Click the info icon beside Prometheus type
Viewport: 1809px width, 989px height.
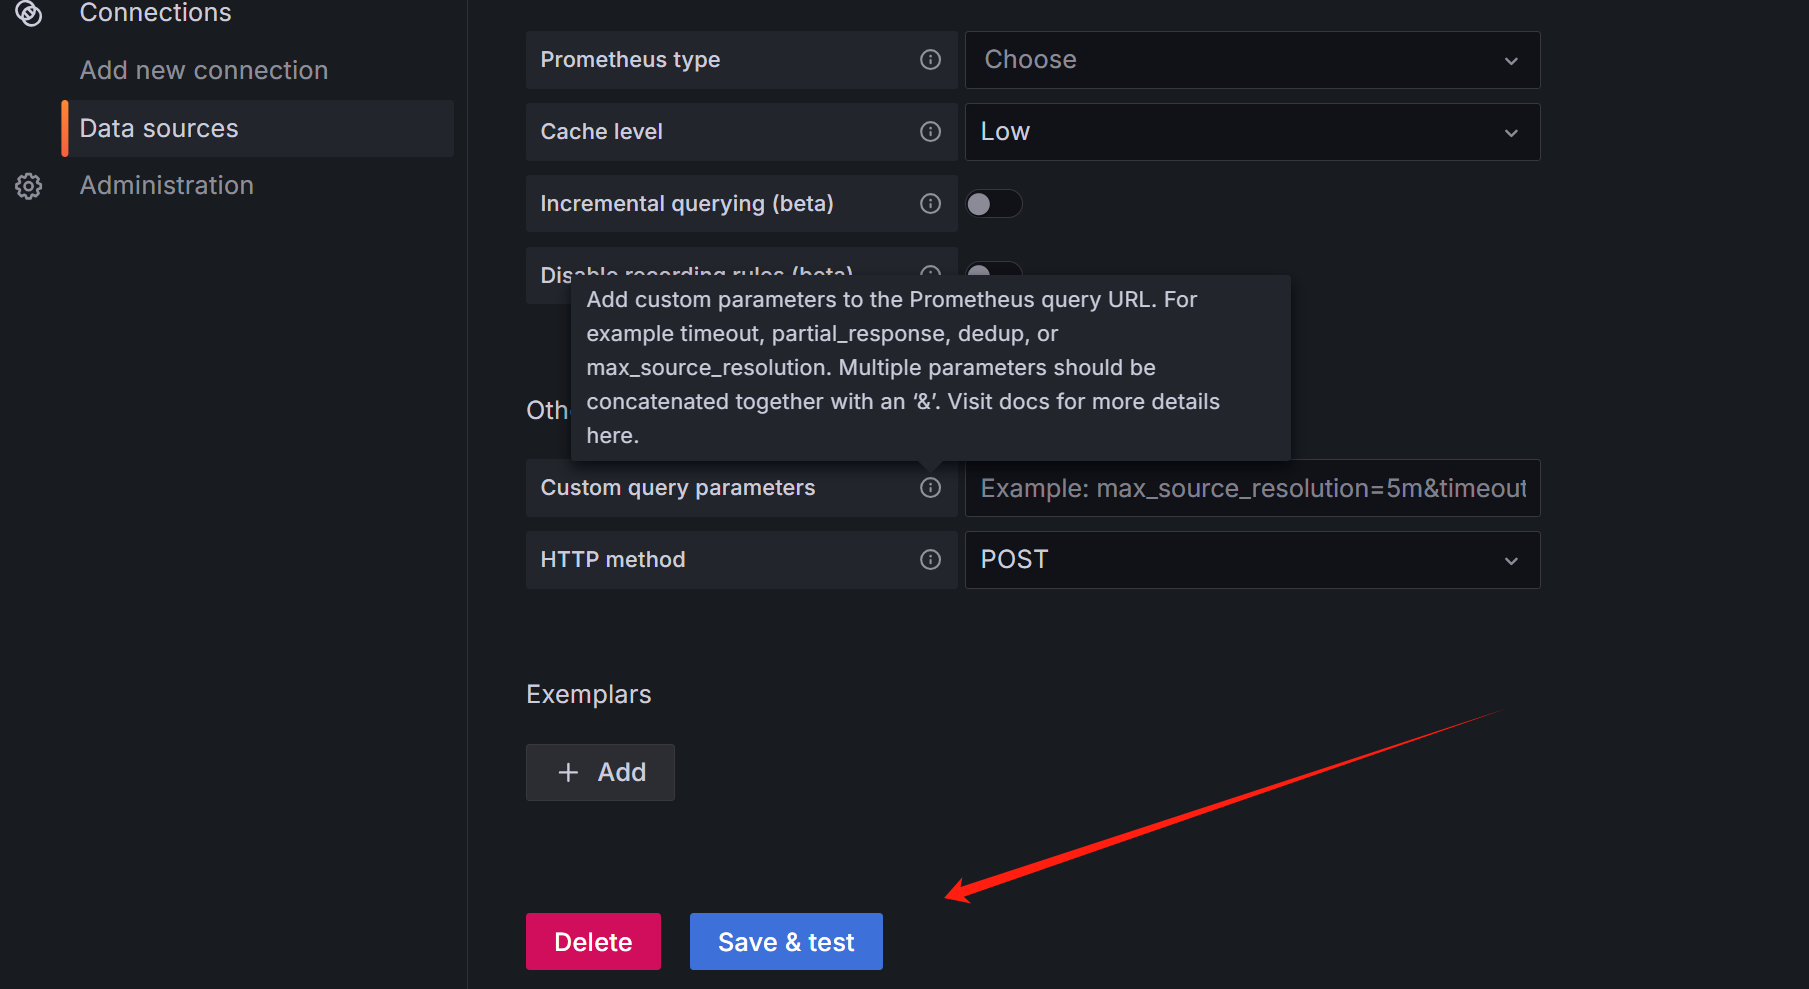[x=930, y=60]
